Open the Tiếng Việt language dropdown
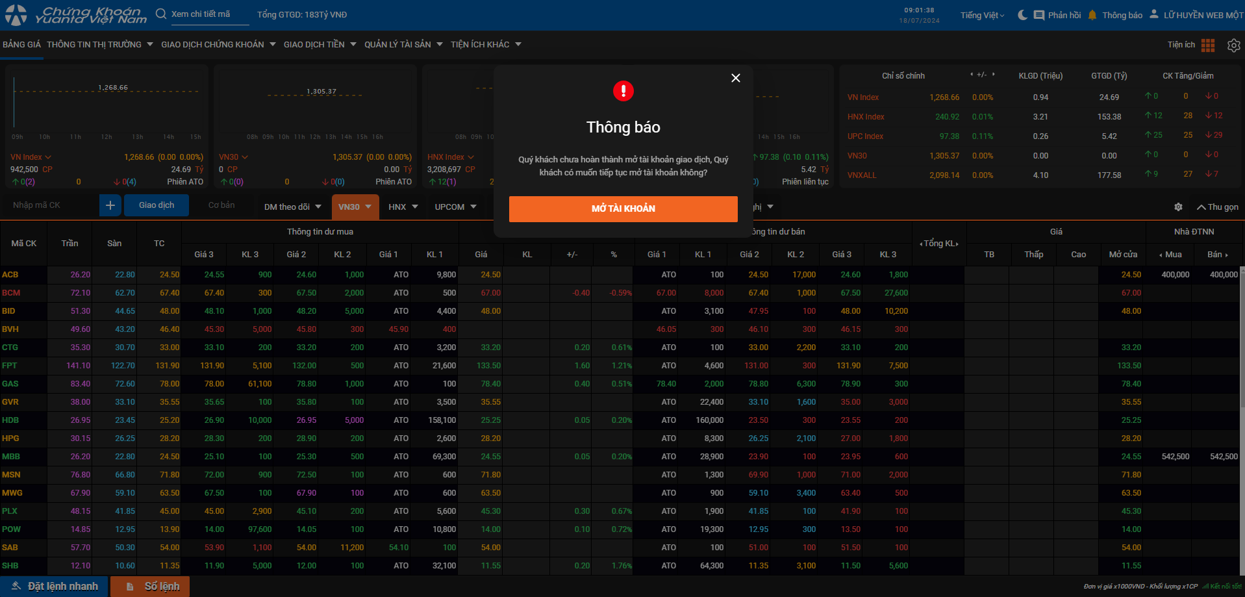The height and width of the screenshot is (597, 1245). [982, 15]
